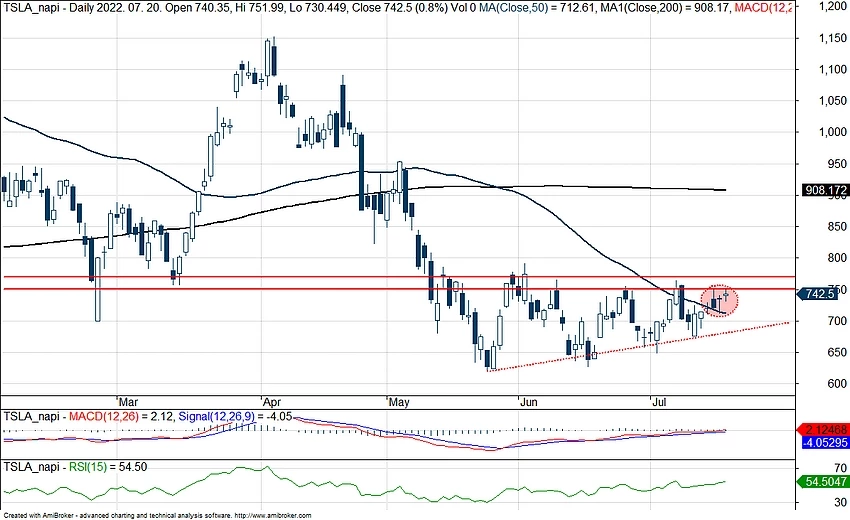This screenshot has height=520, width=850.
Task: Click the 700 price axis label
Action: click(837, 321)
